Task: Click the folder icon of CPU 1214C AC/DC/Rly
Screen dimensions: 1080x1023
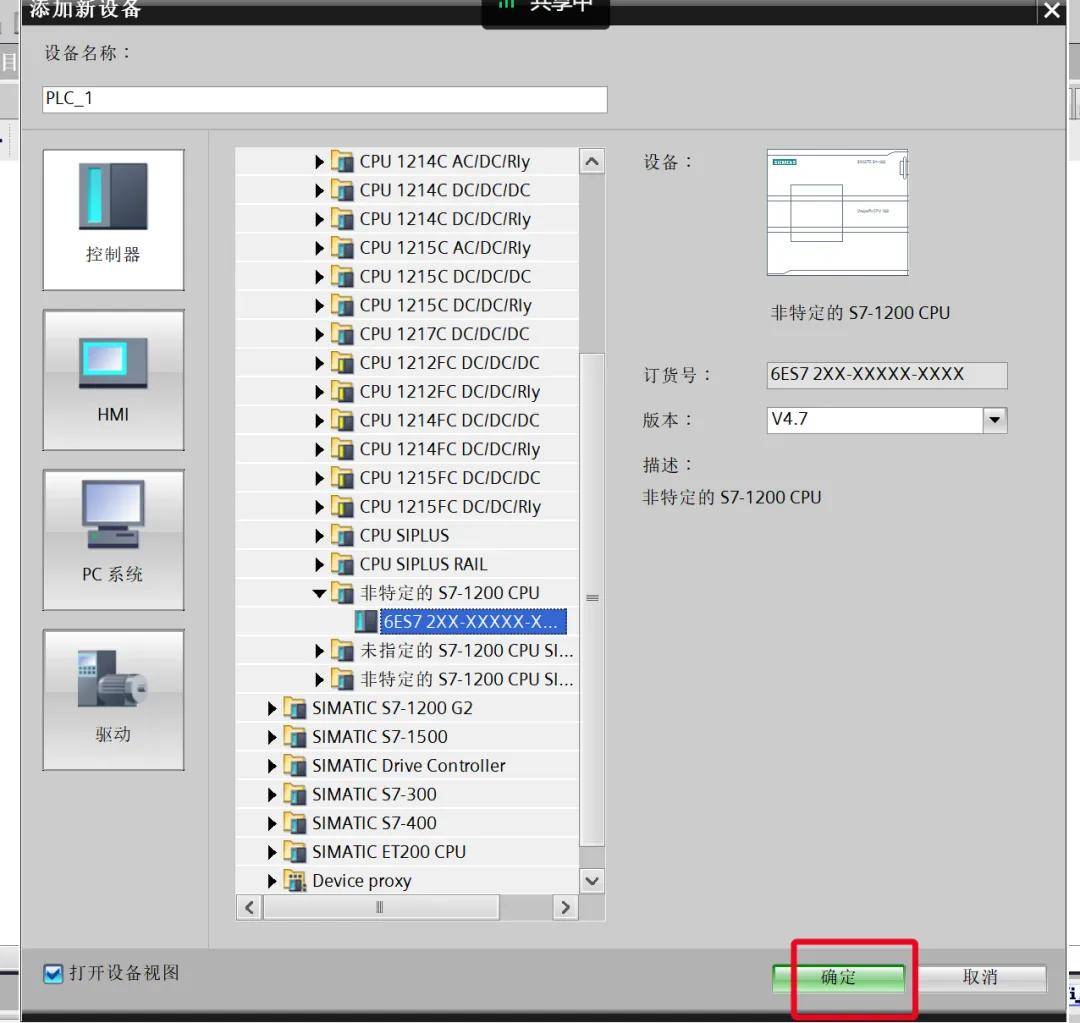Action: pos(342,161)
